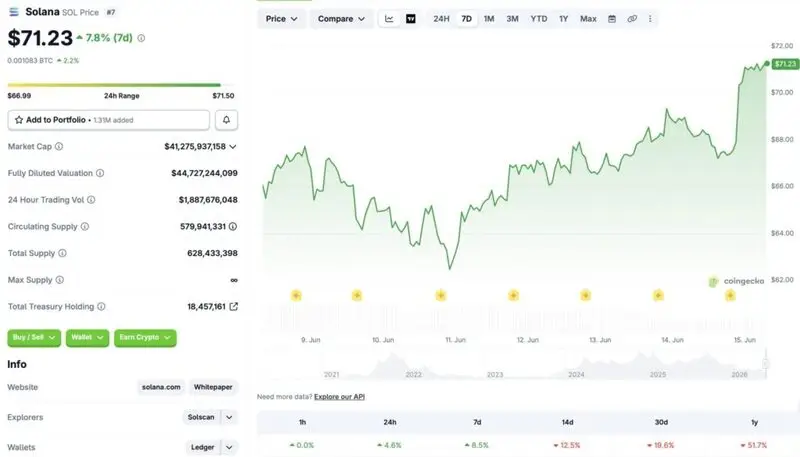
Task: Open the Compare dropdown
Action: [x=341, y=19]
